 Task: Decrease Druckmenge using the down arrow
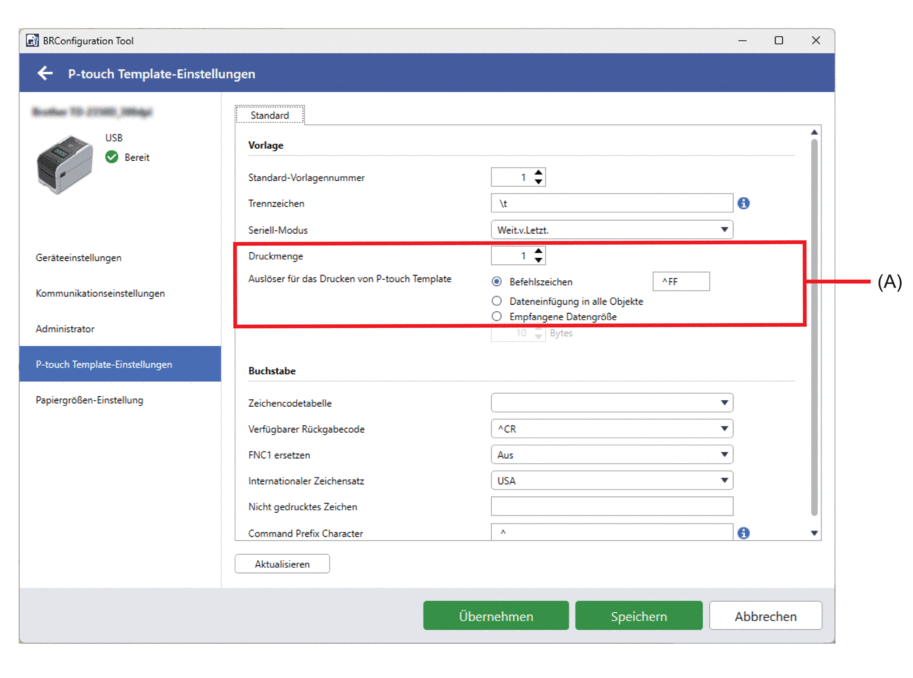tap(539, 261)
